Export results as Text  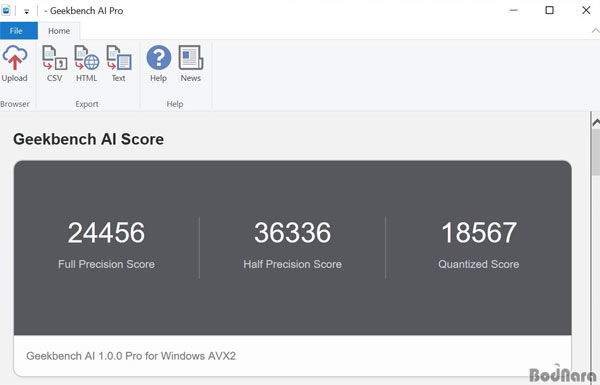click(x=119, y=64)
